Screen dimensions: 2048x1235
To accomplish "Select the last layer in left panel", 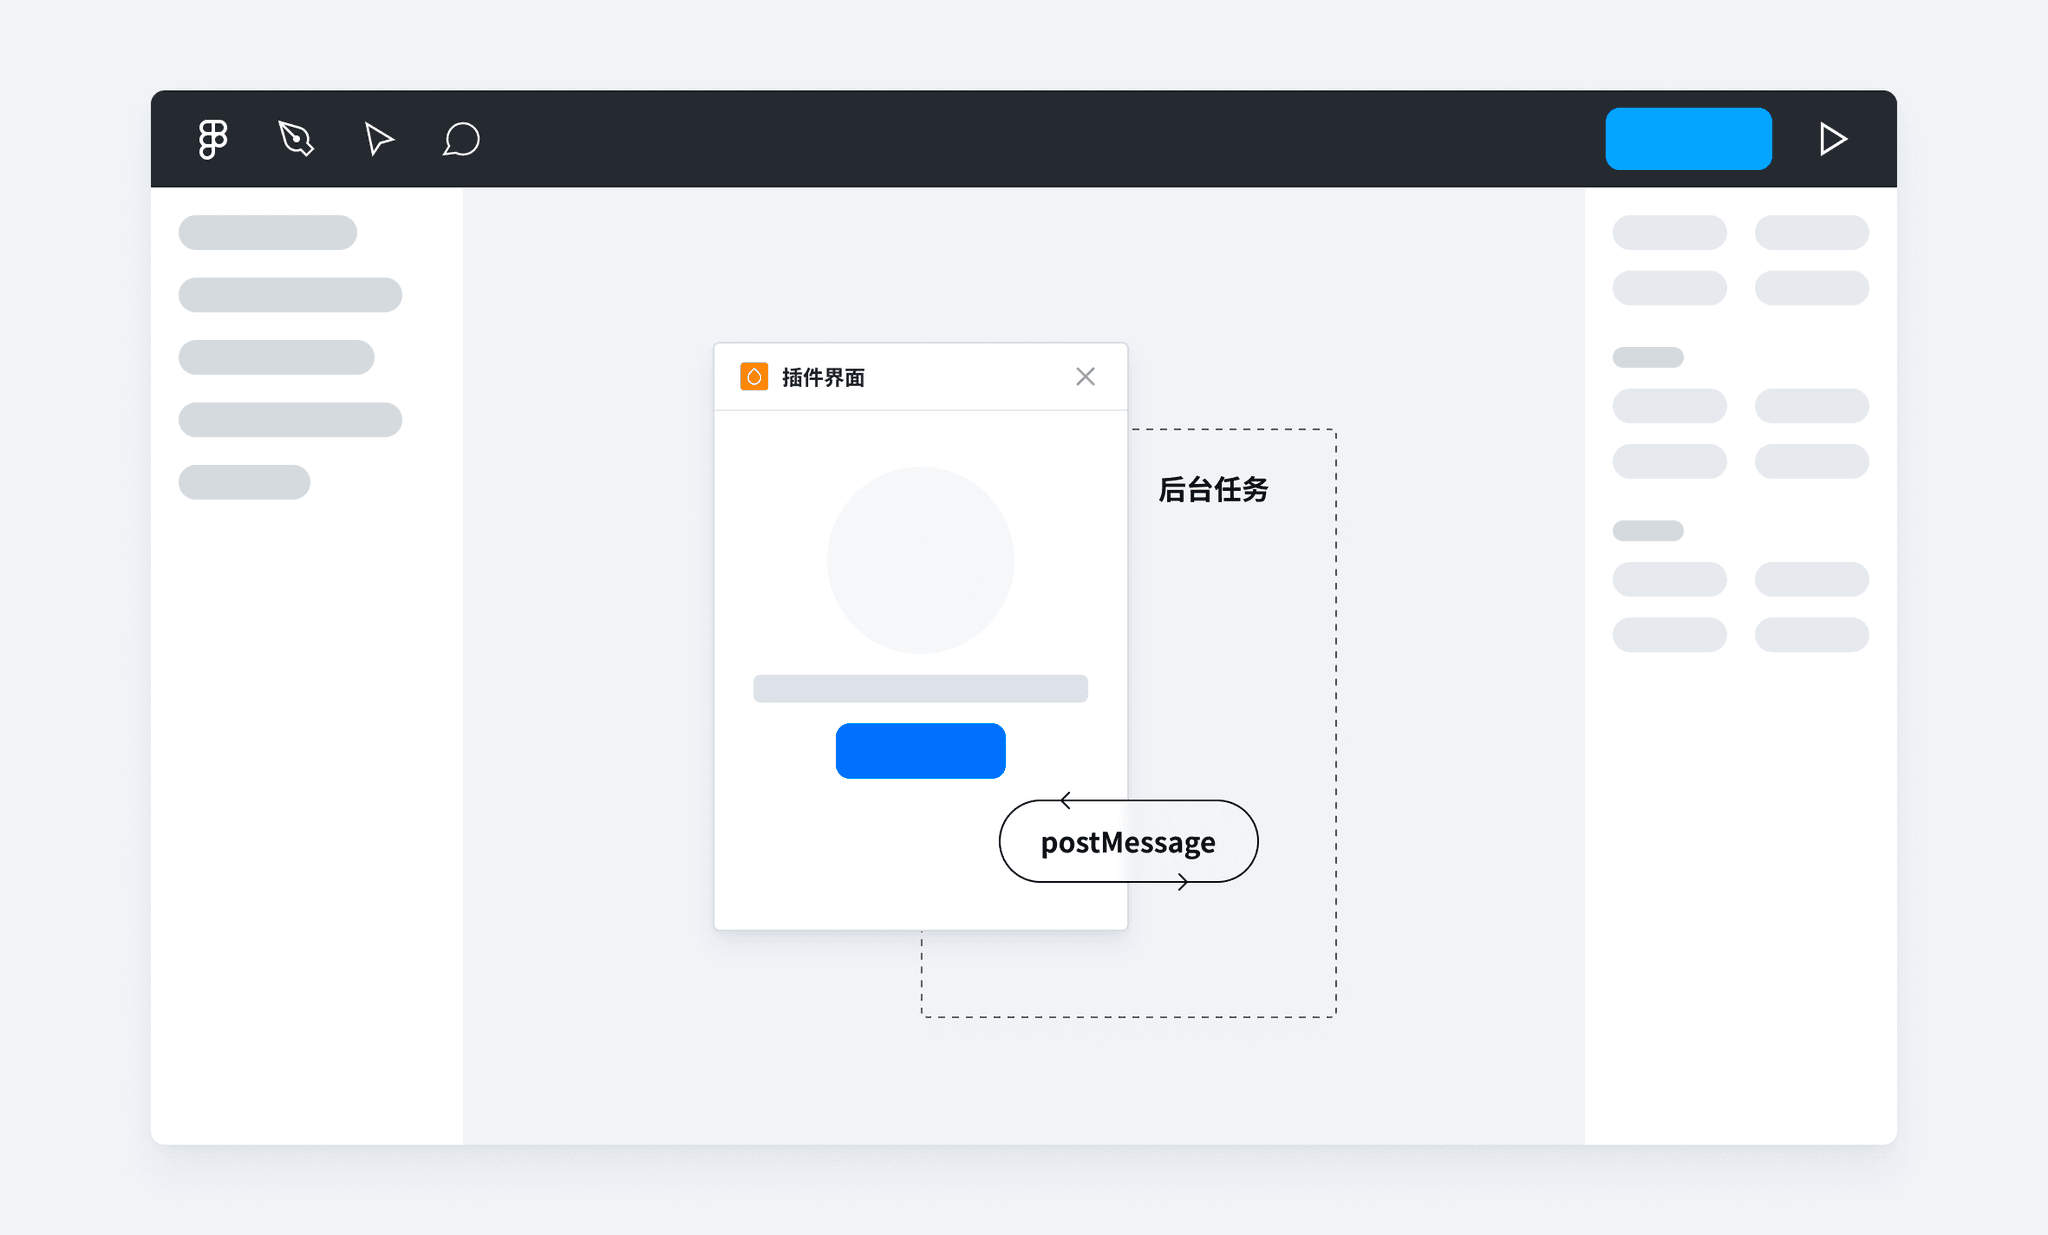I will [x=244, y=482].
